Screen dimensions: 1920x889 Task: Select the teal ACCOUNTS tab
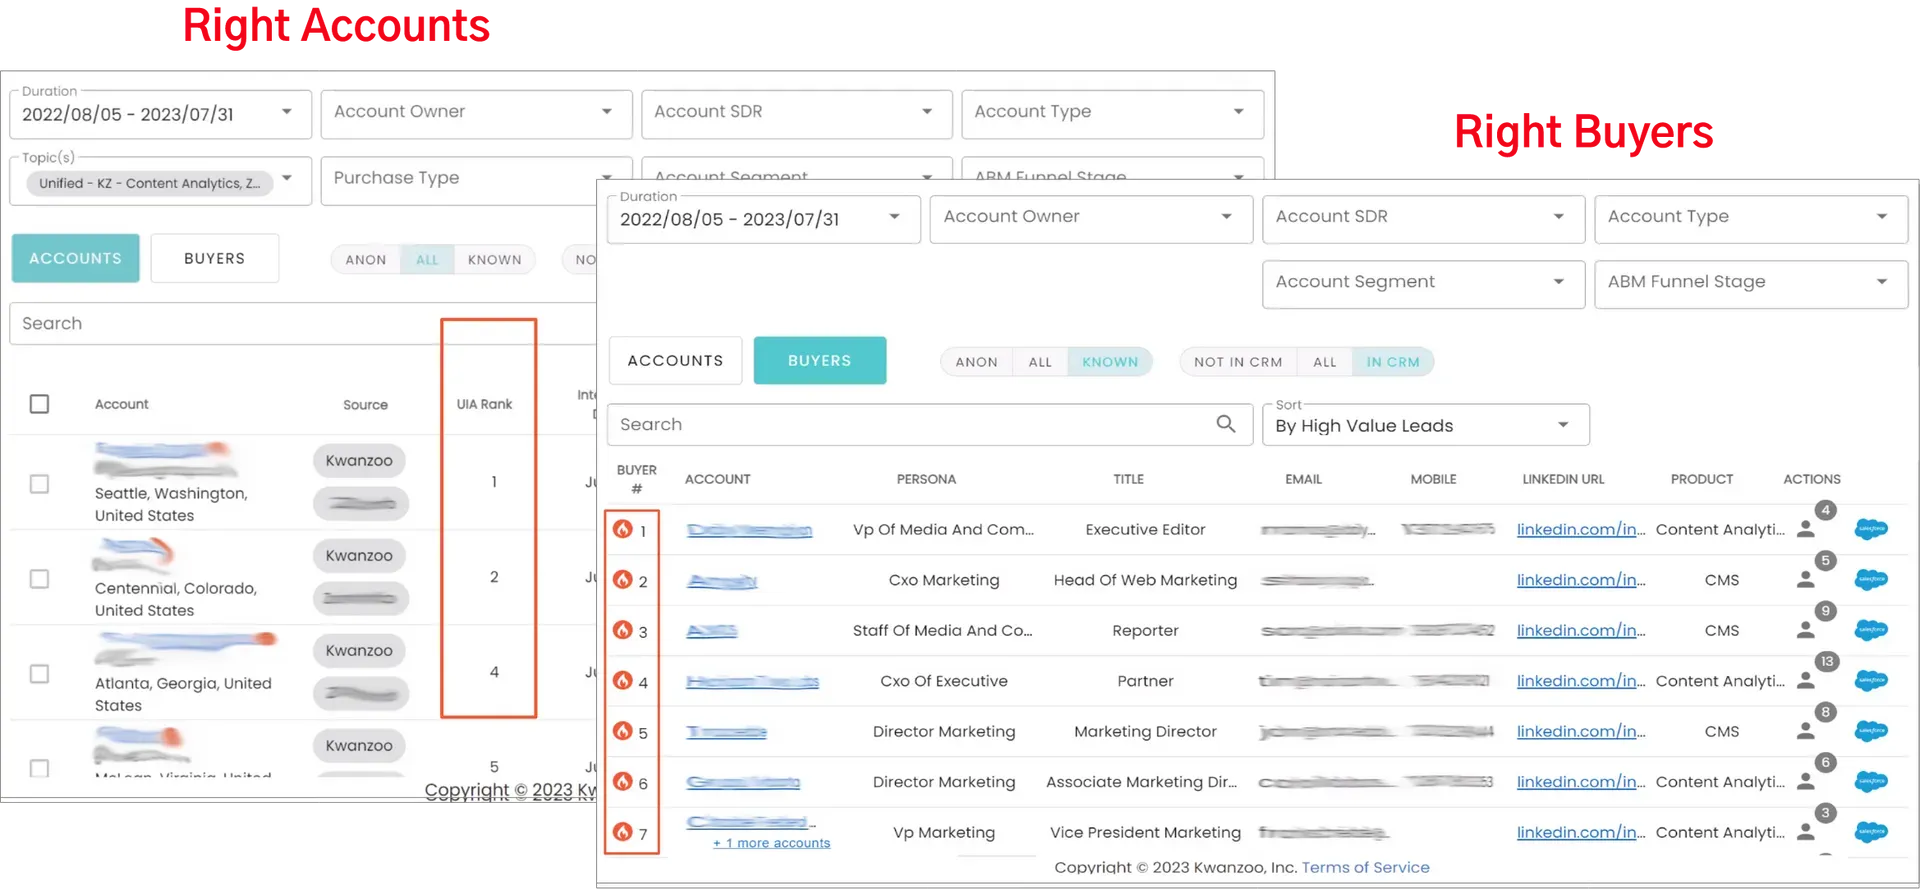(x=75, y=258)
